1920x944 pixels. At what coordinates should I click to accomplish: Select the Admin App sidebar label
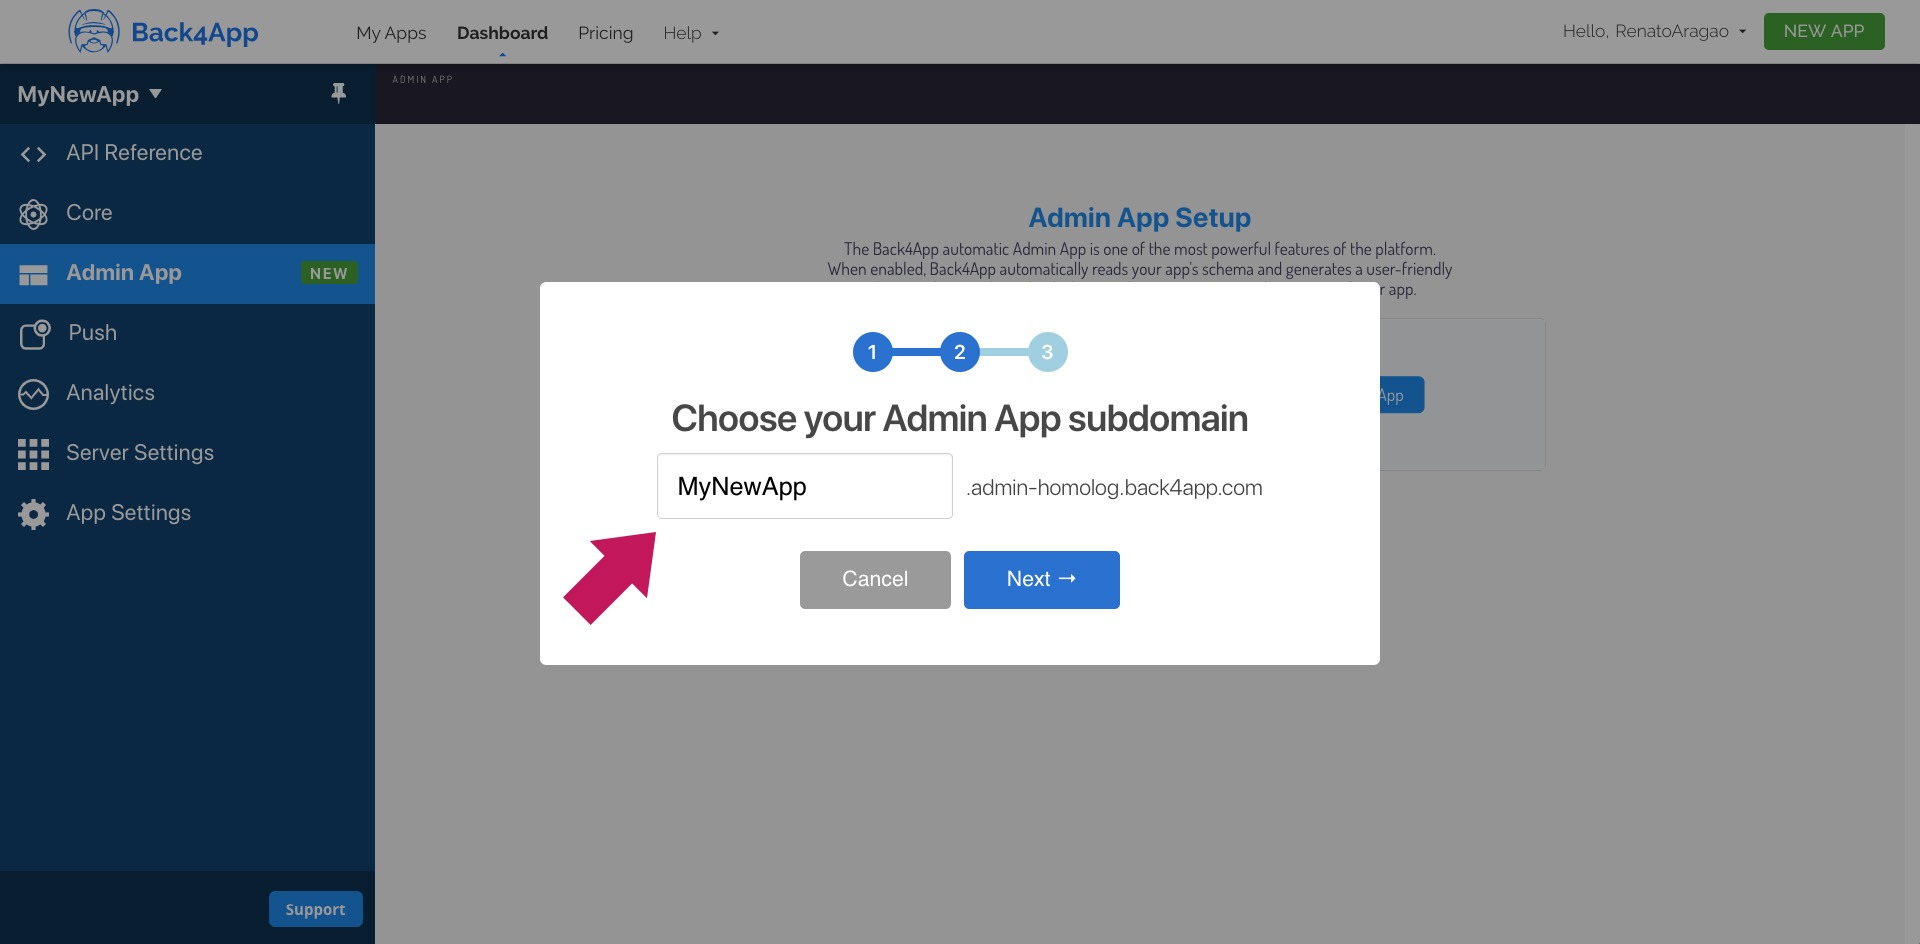point(124,273)
